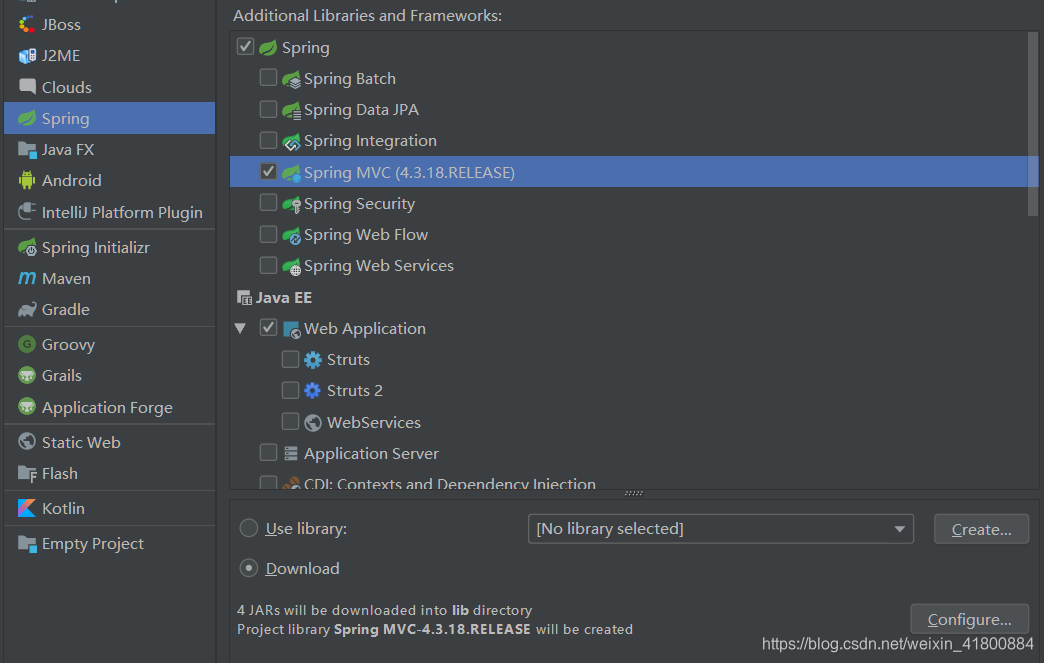This screenshot has height=663, width=1044.
Task: Click the Grails framework icon
Action: (27, 375)
